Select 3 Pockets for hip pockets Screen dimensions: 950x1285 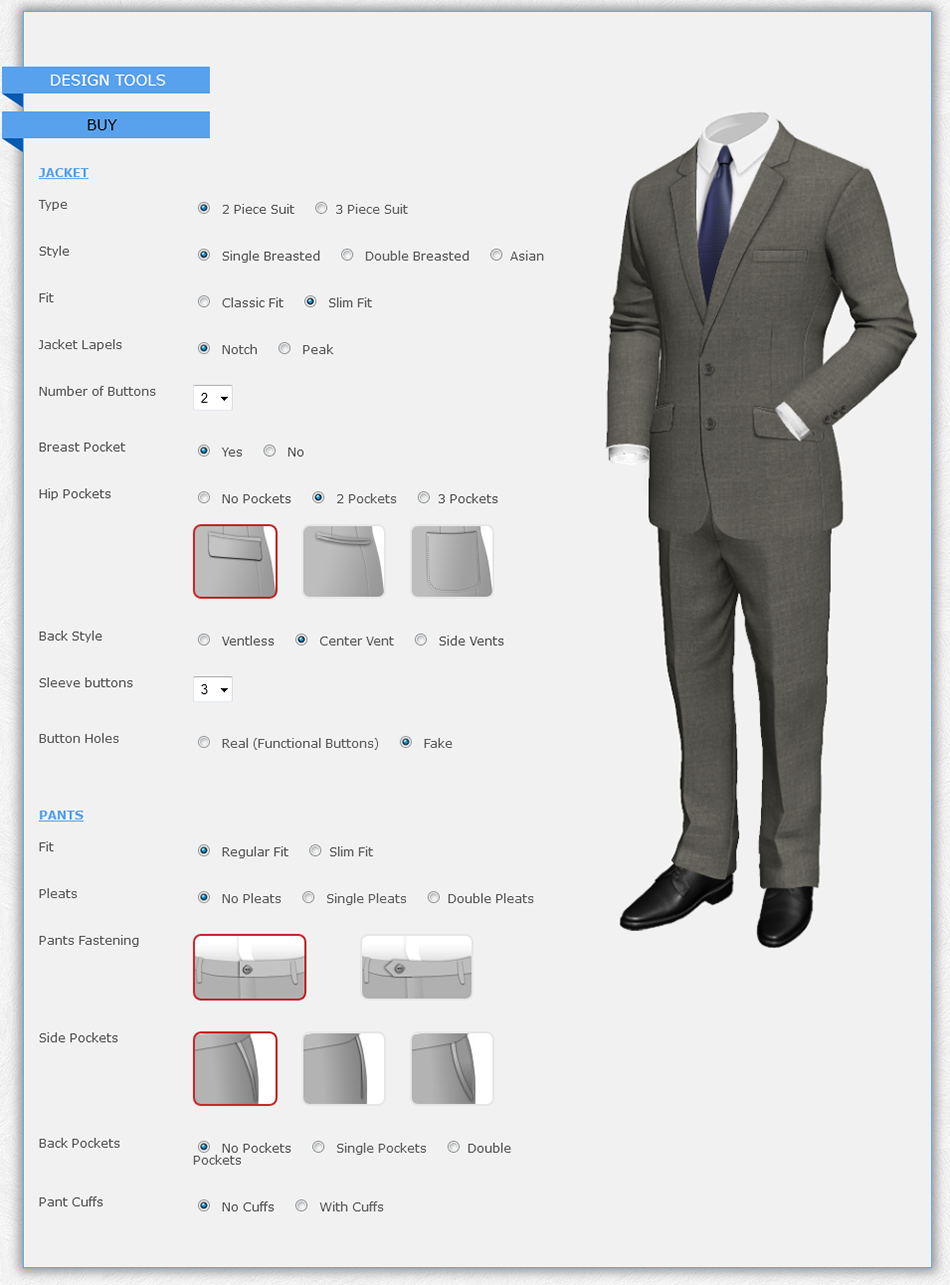tap(424, 497)
